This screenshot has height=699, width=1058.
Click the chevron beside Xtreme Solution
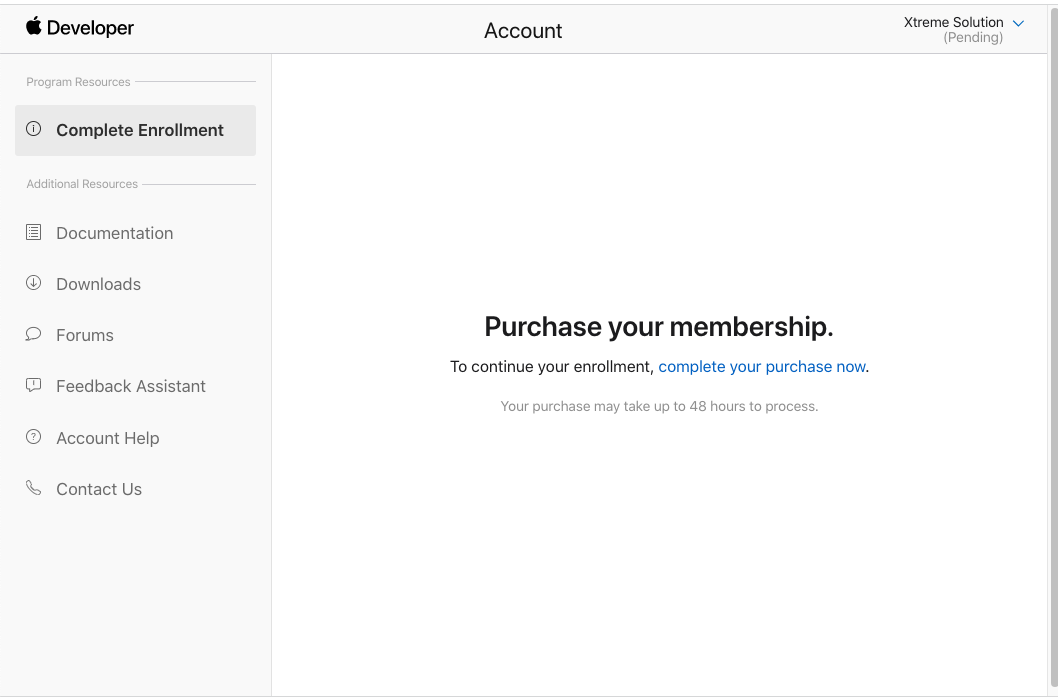1018,22
